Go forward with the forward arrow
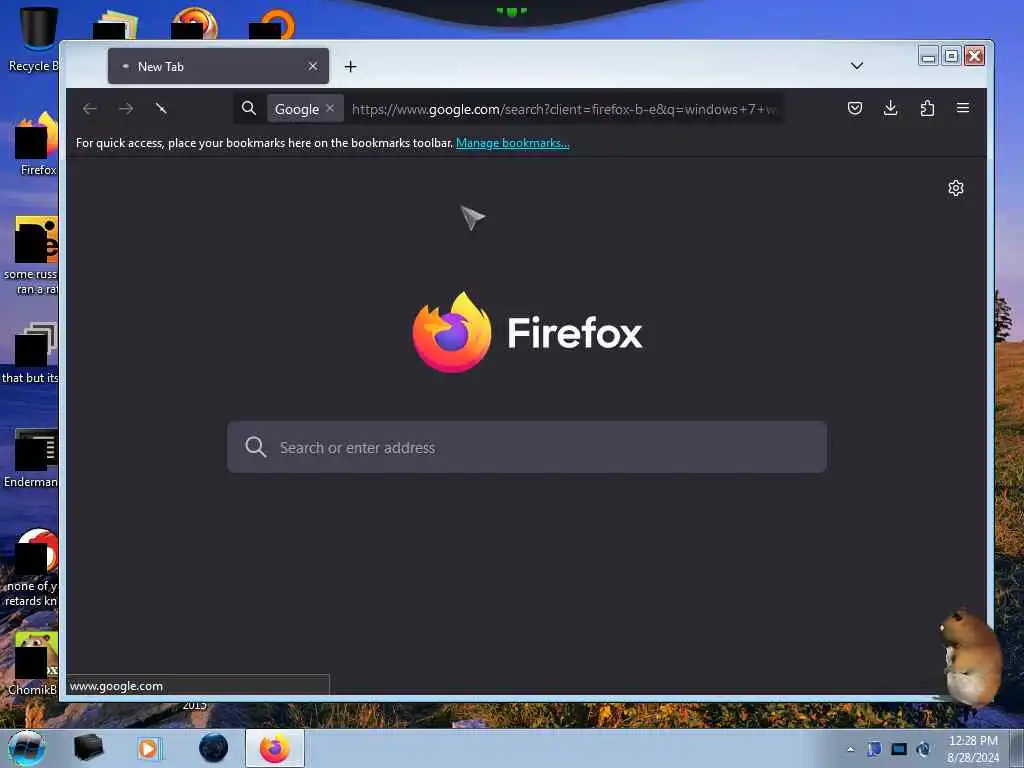 point(126,108)
